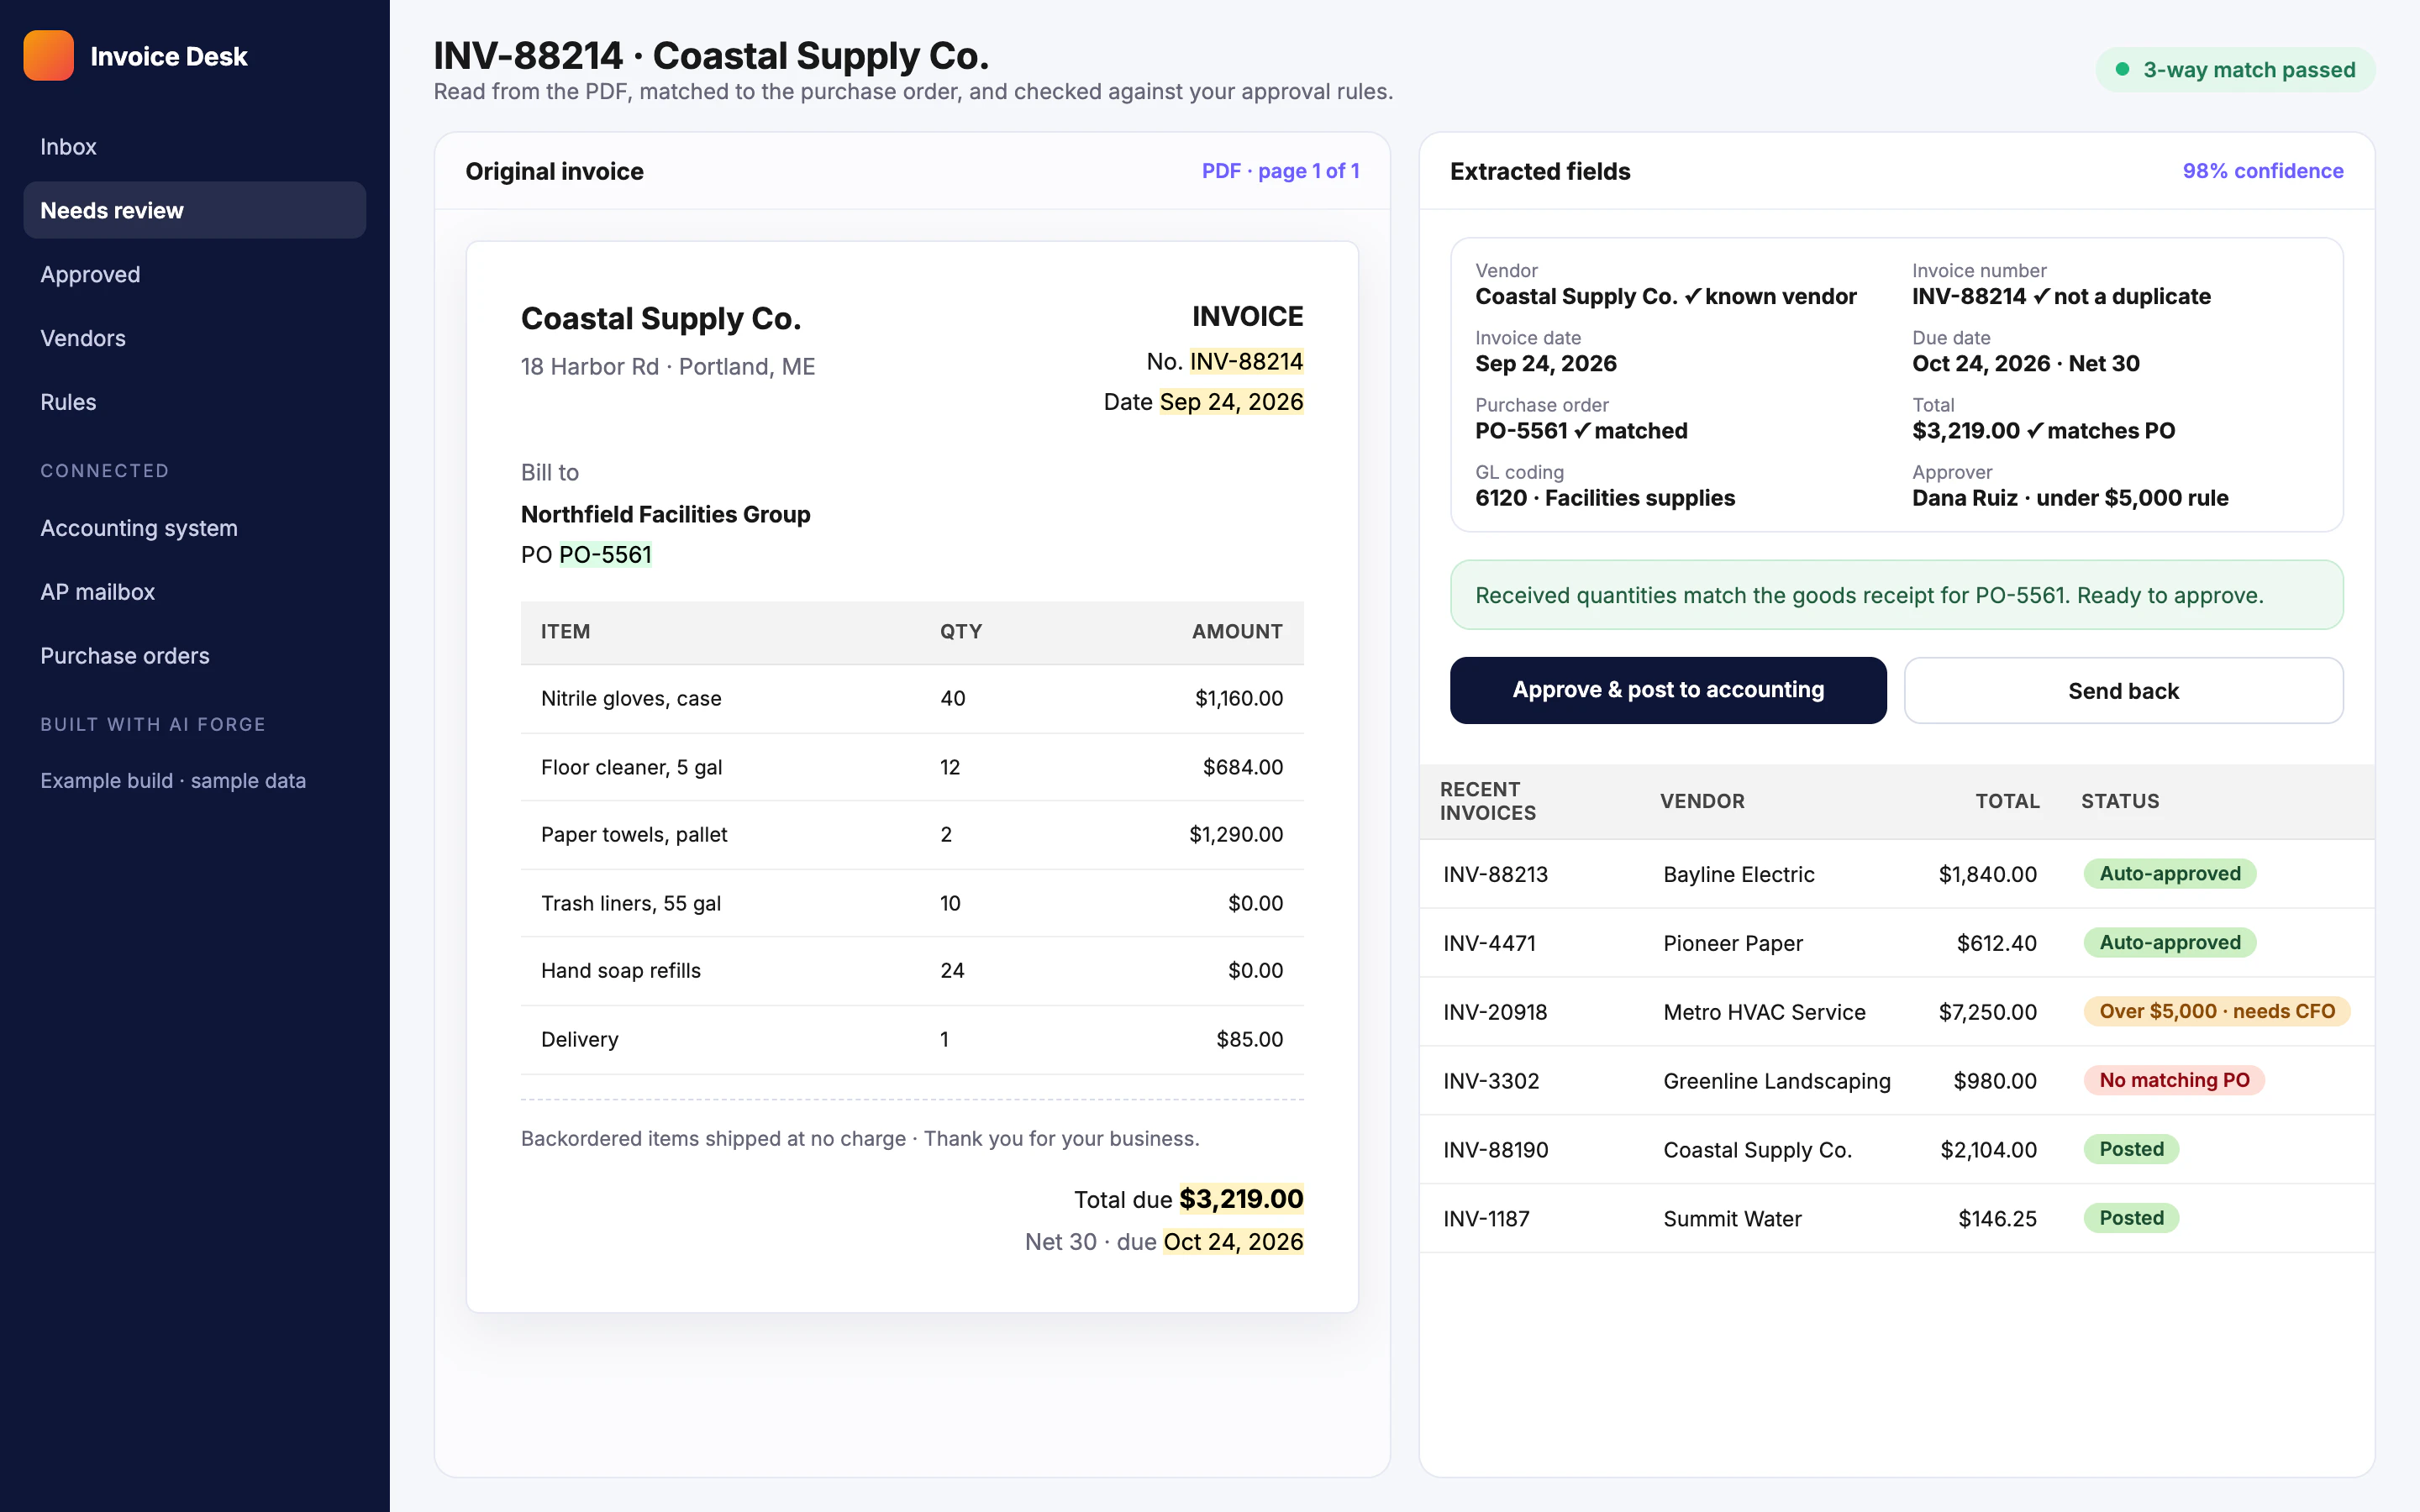
Task: Click the Greenline Landscaping vendor cell
Action: click(x=1777, y=1081)
